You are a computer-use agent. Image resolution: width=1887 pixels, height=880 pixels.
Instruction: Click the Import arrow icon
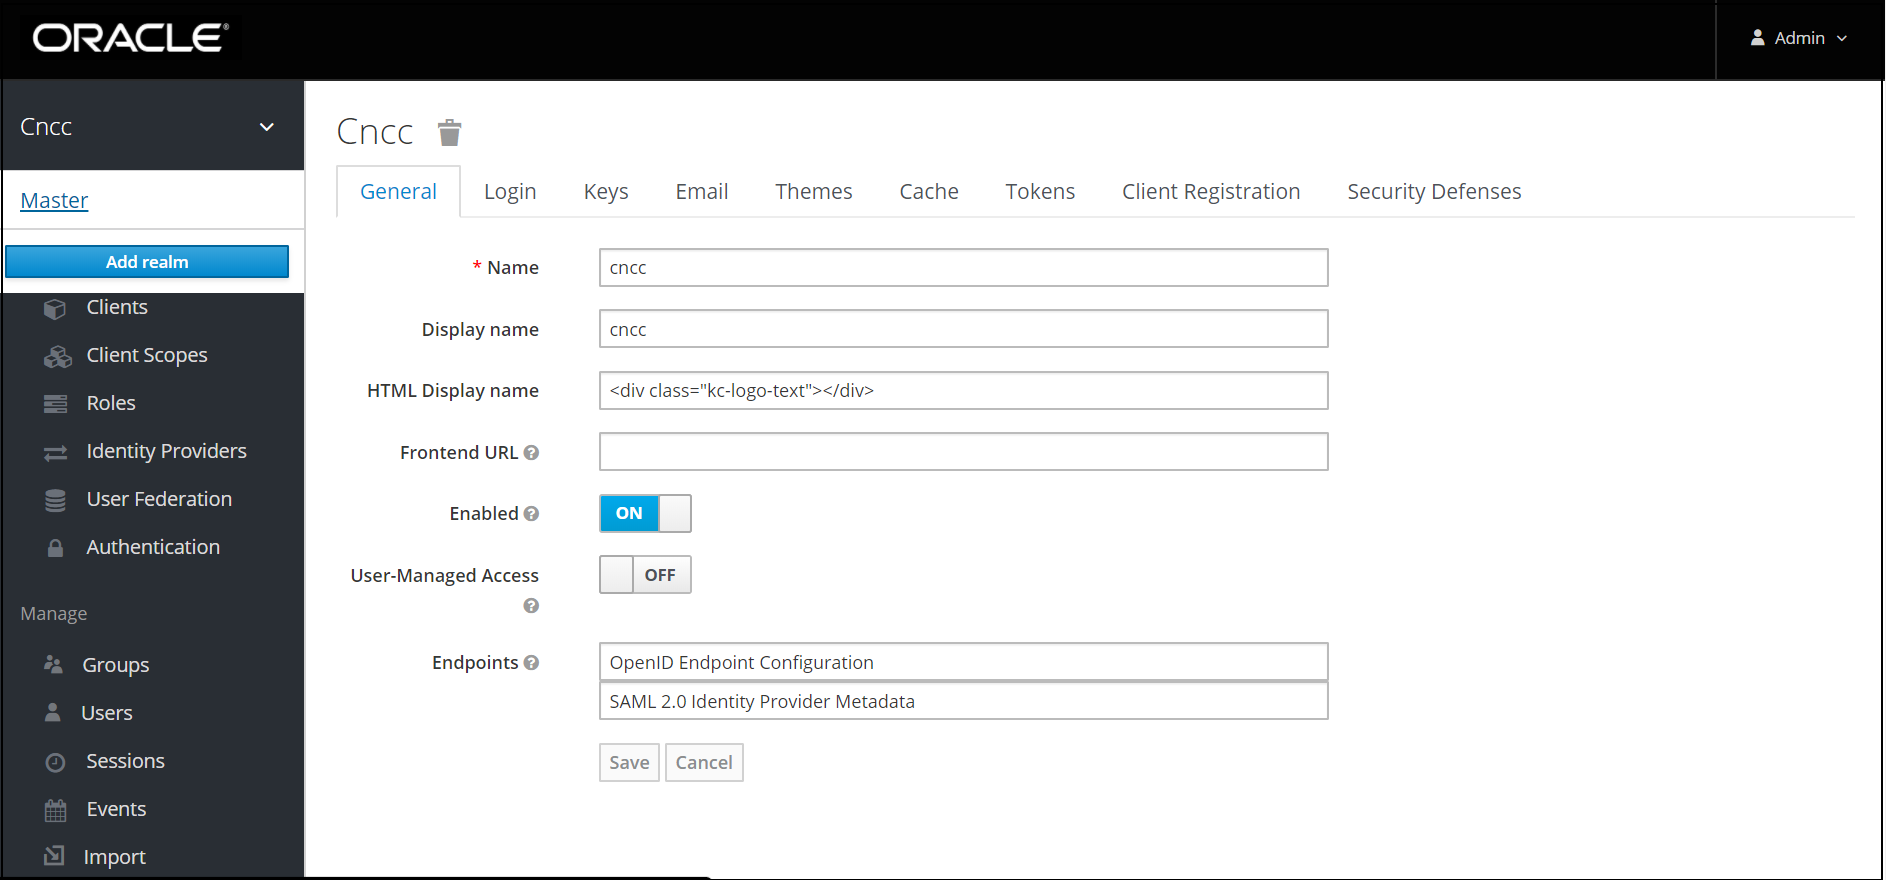point(55,856)
